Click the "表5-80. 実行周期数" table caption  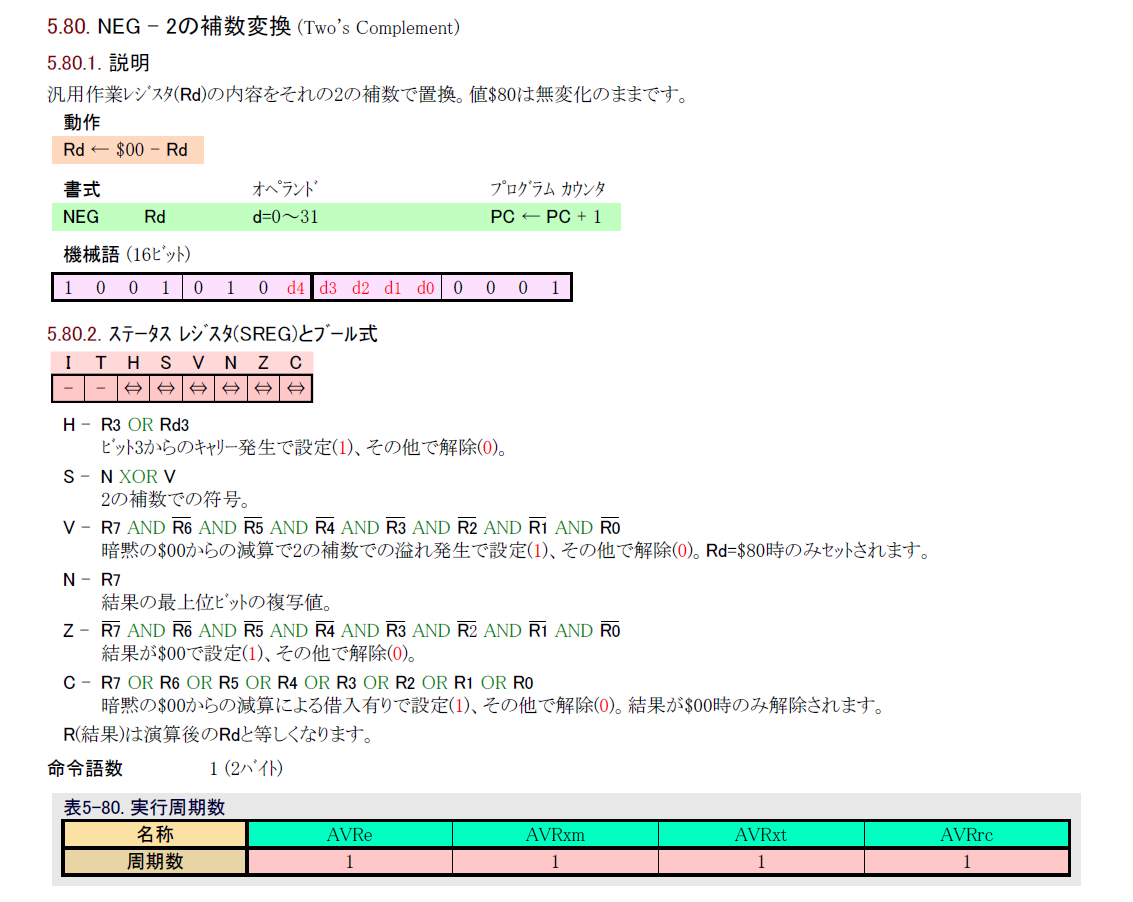pos(144,807)
